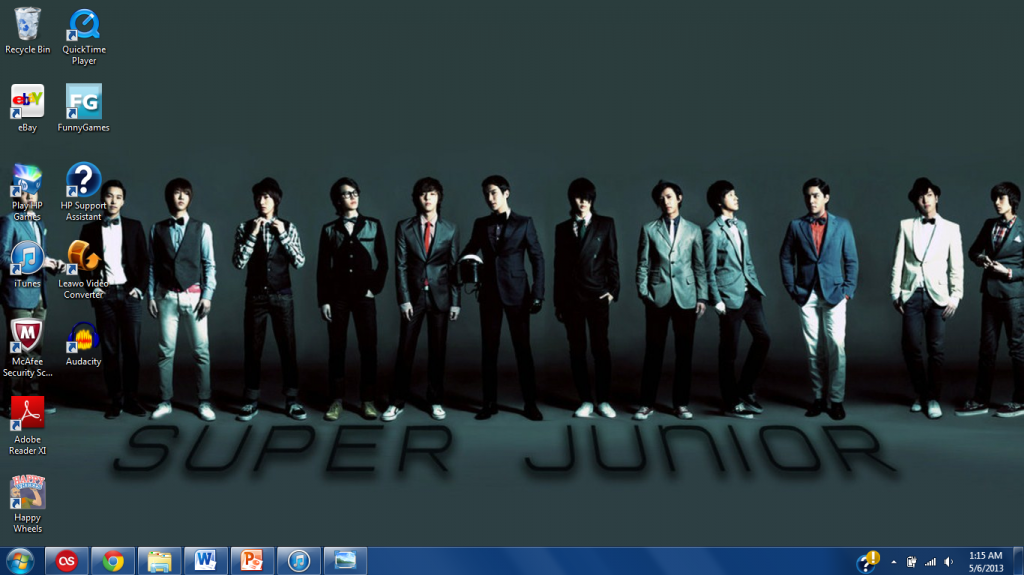The height and width of the screenshot is (575, 1024).
Task: Open Google Chrome from the taskbar
Action: pyautogui.click(x=113, y=561)
